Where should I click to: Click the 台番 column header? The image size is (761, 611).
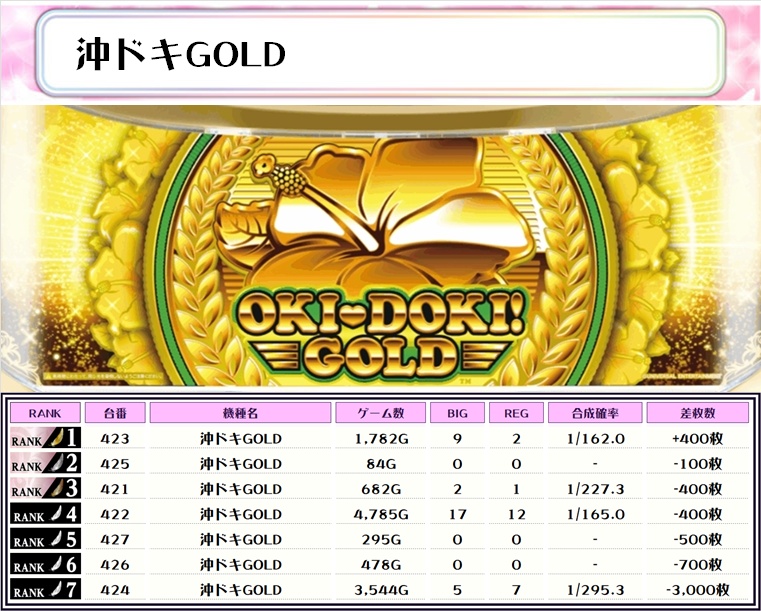(x=115, y=413)
